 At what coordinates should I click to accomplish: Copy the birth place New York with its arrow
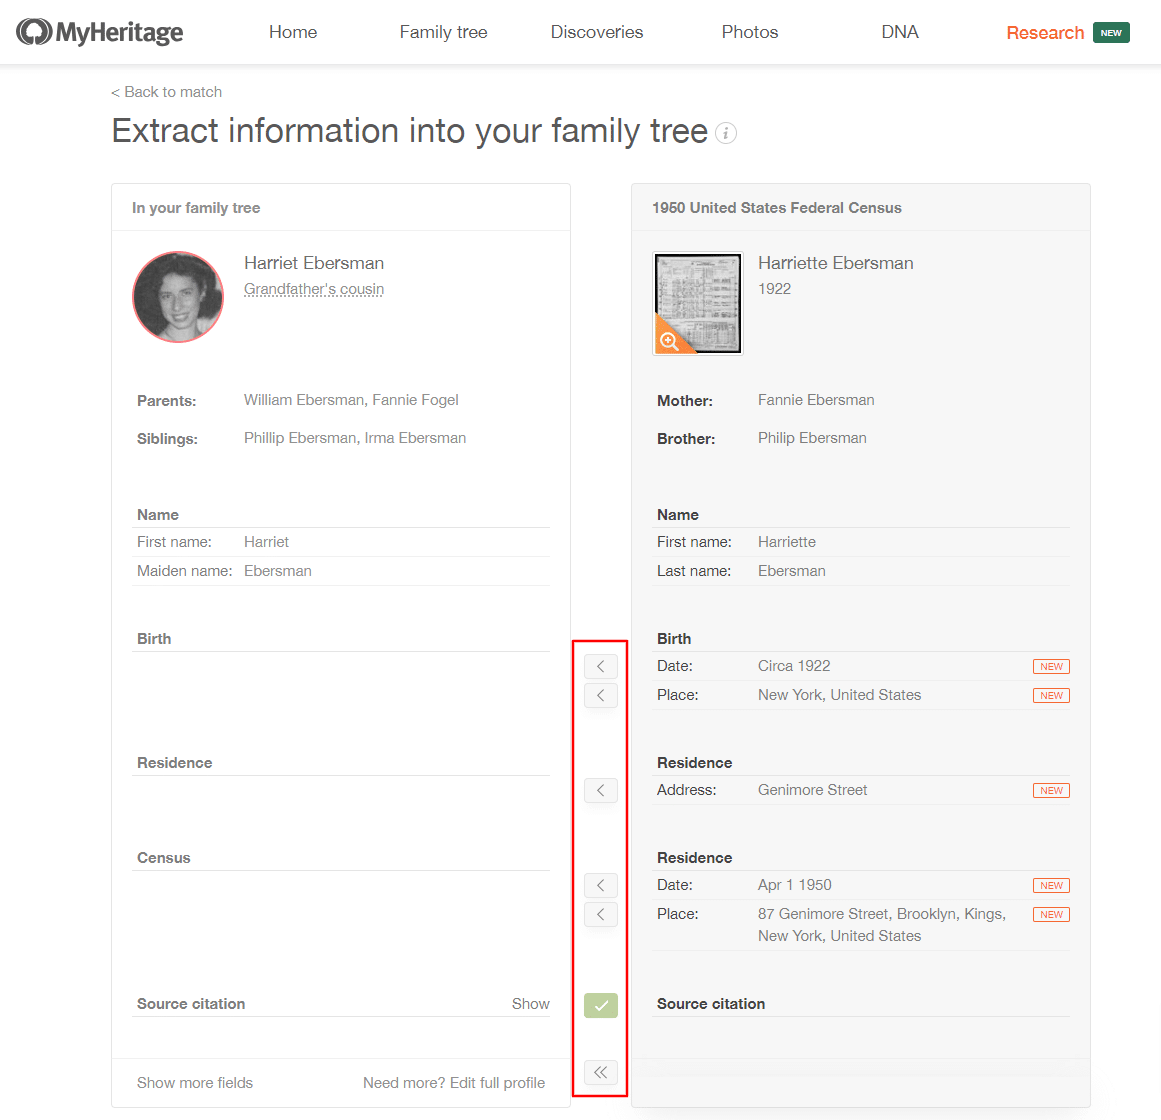(x=600, y=695)
